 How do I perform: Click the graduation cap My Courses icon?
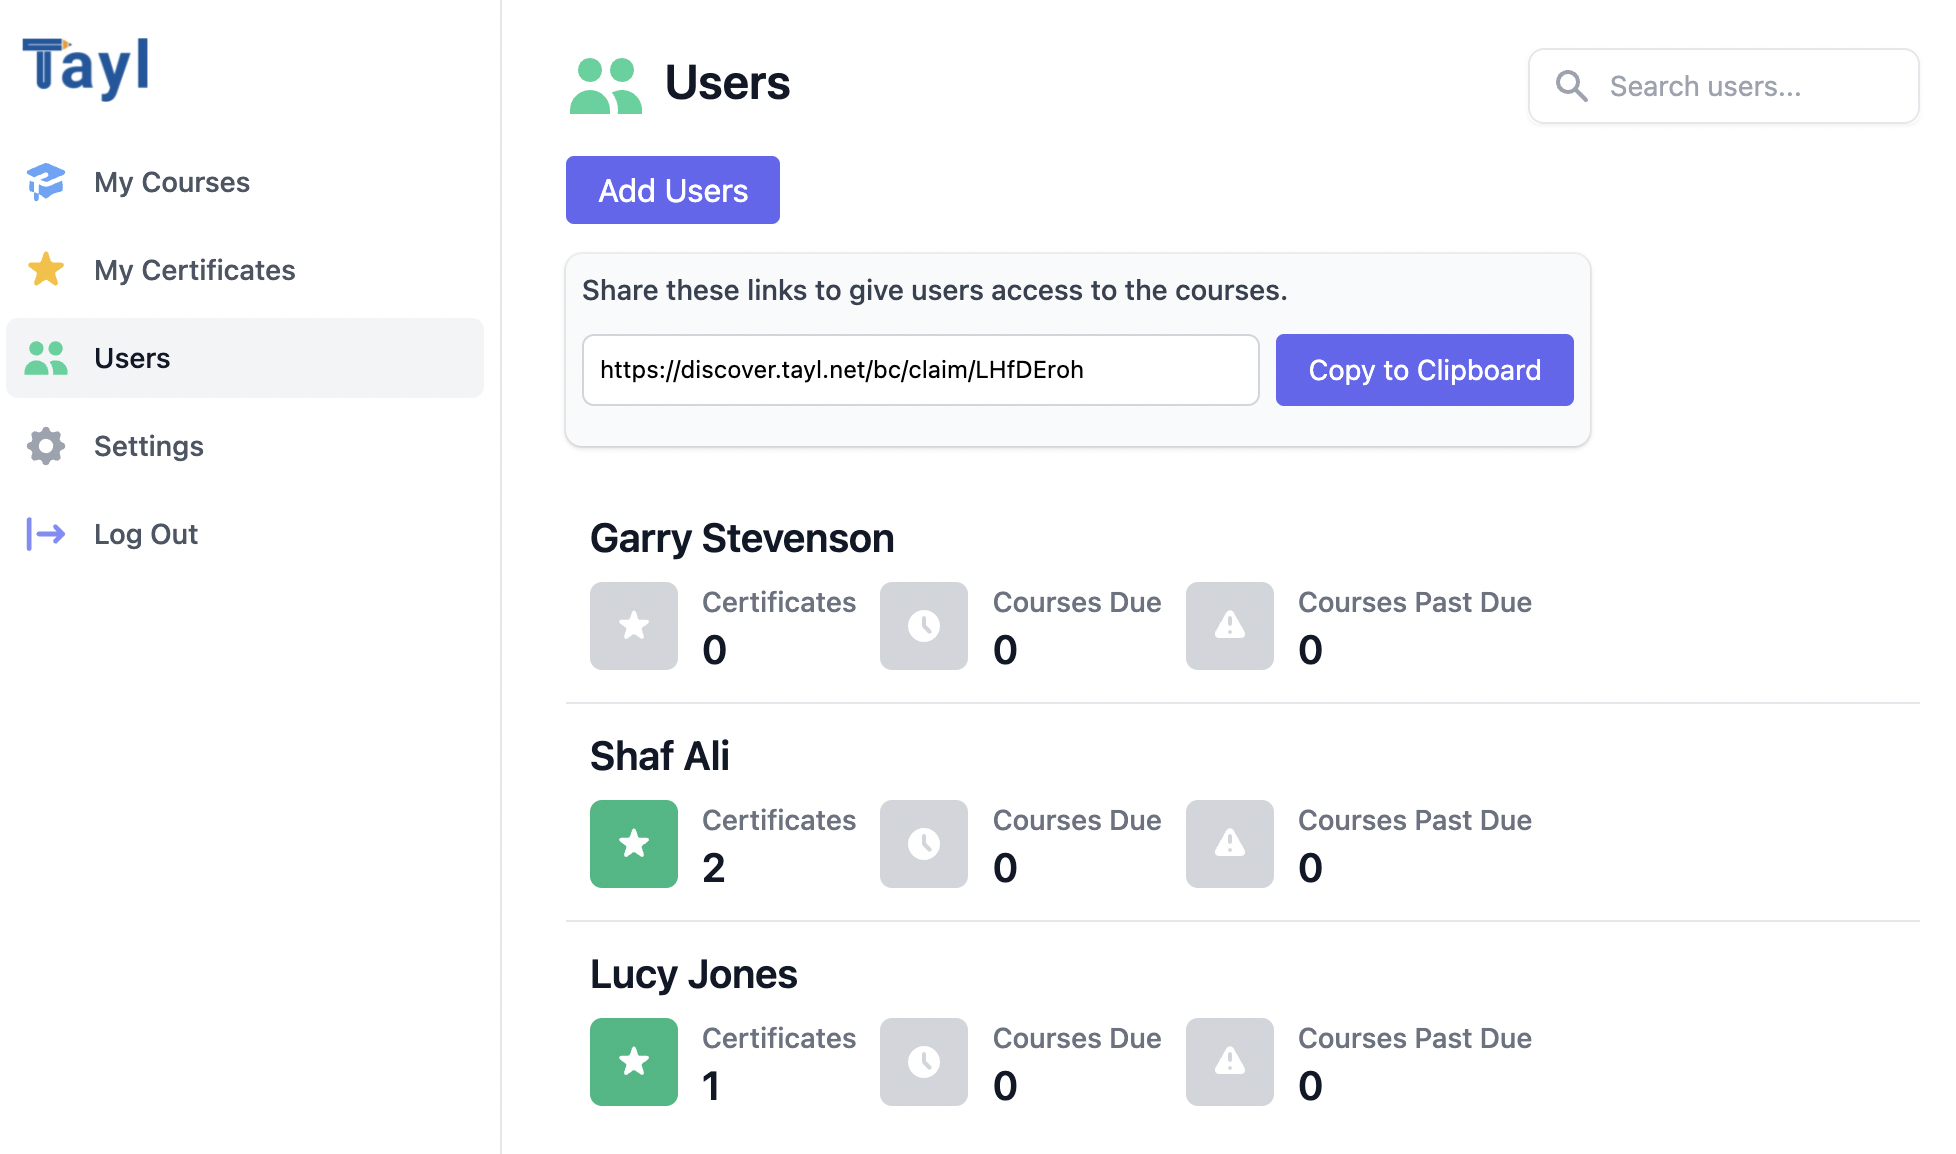click(x=46, y=182)
